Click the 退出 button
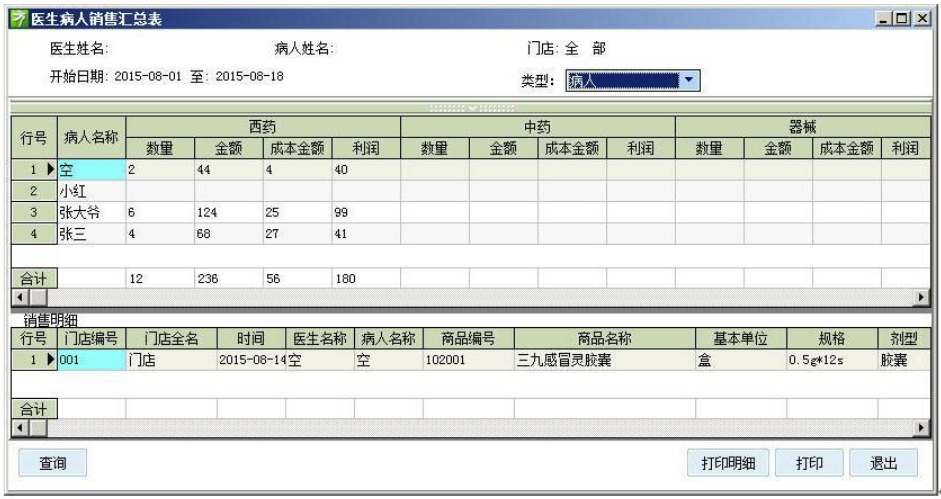Image resolution: width=941 pixels, height=499 pixels. [x=883, y=463]
